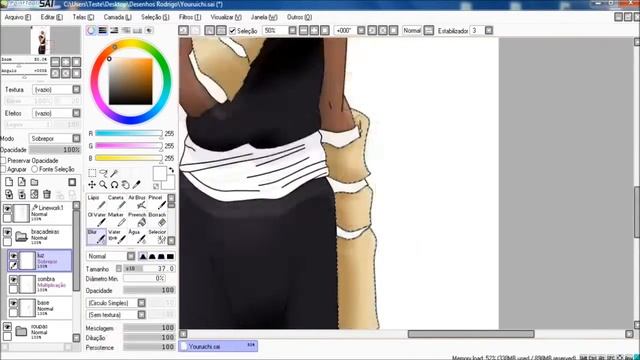Choose the Selecionar selection pen tool
The image size is (640, 360).
coord(157,236)
